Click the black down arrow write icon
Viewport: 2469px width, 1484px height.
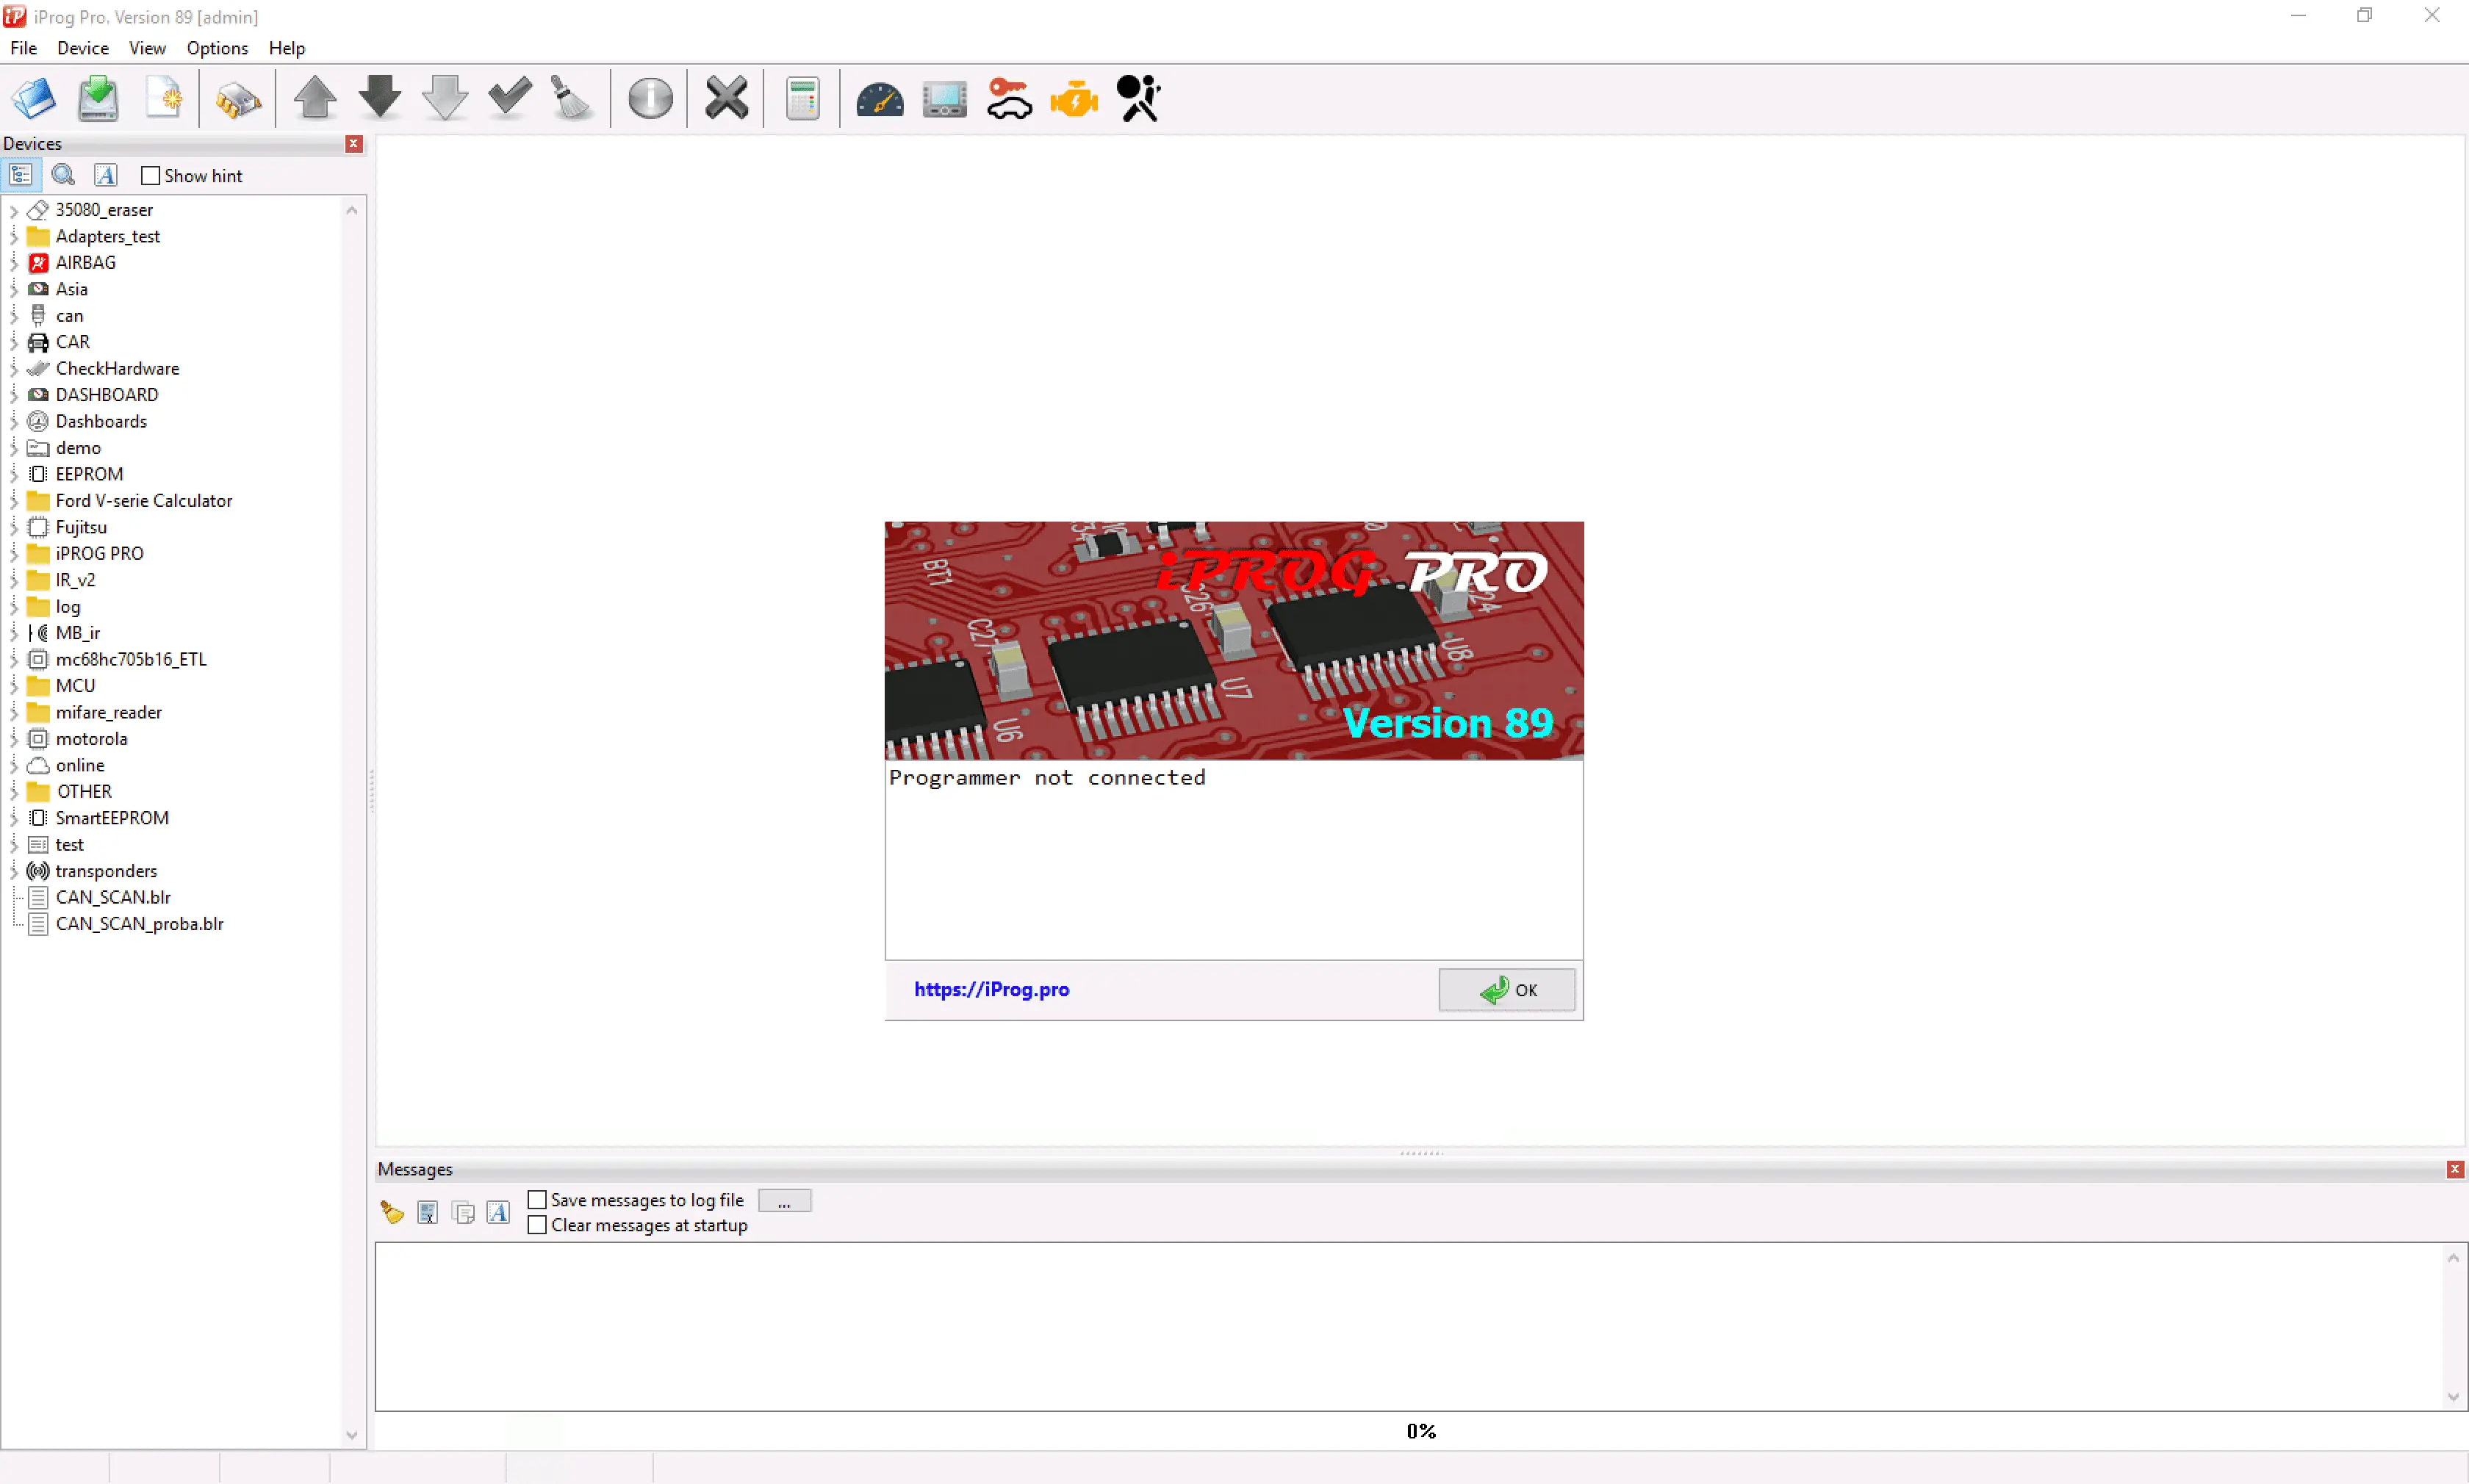(380, 98)
